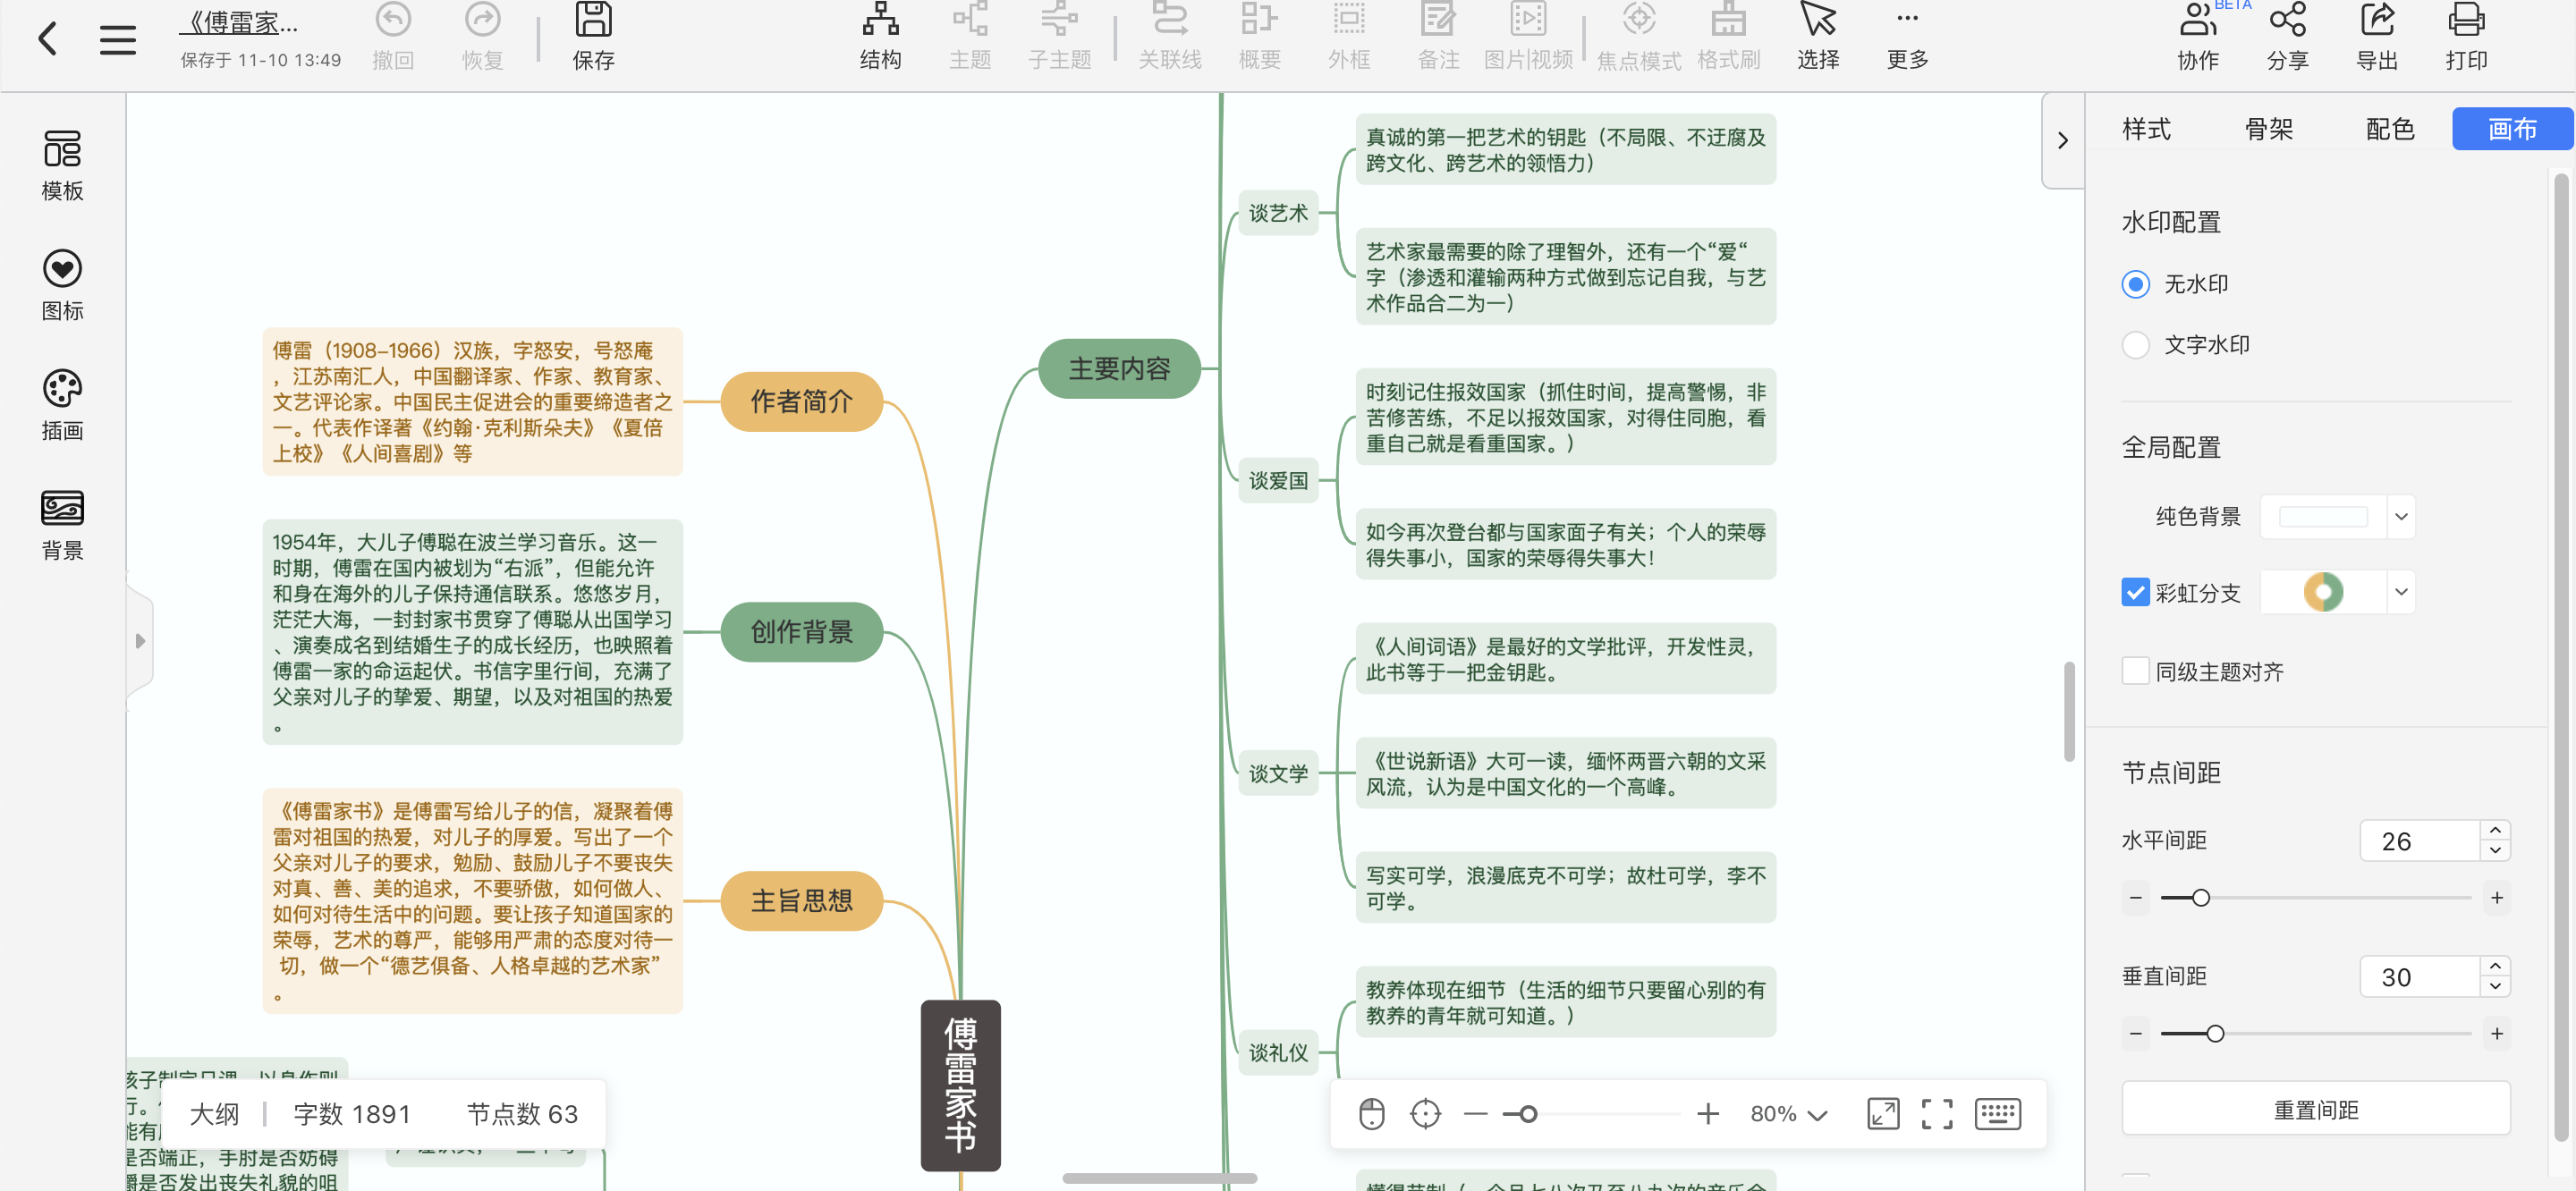This screenshot has height=1191, width=2576.
Task: Click the 重置间距 button
Action: pyautogui.click(x=2315, y=1109)
